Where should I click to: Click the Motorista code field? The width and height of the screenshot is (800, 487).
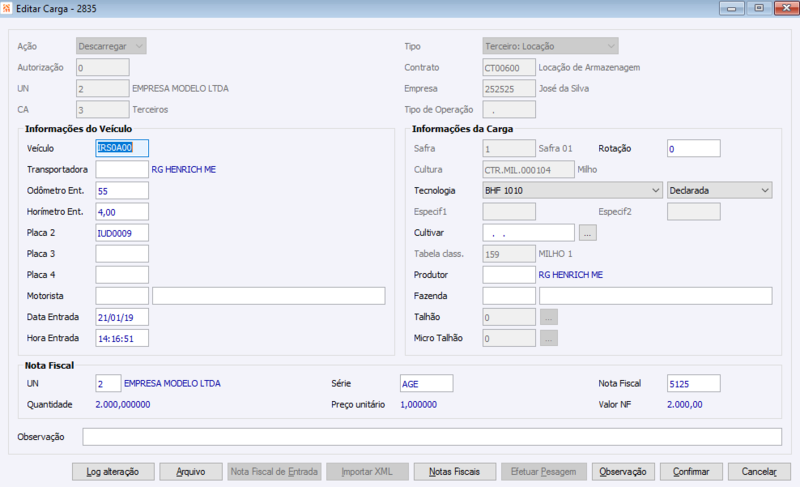(122, 296)
